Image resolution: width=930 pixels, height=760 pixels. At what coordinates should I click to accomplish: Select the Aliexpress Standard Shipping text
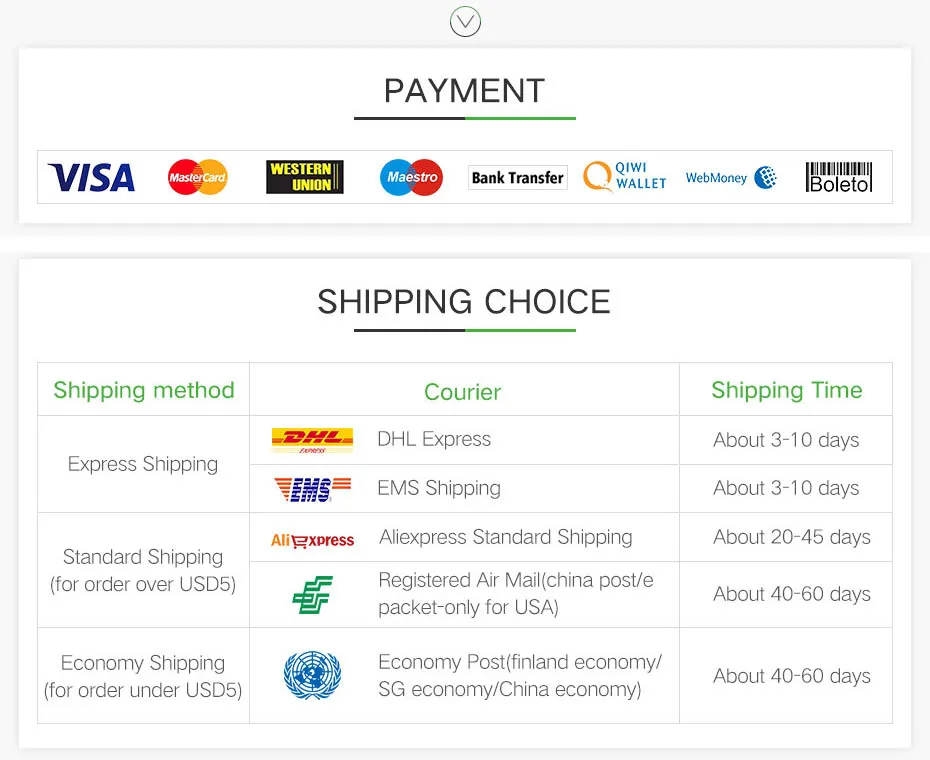505,537
